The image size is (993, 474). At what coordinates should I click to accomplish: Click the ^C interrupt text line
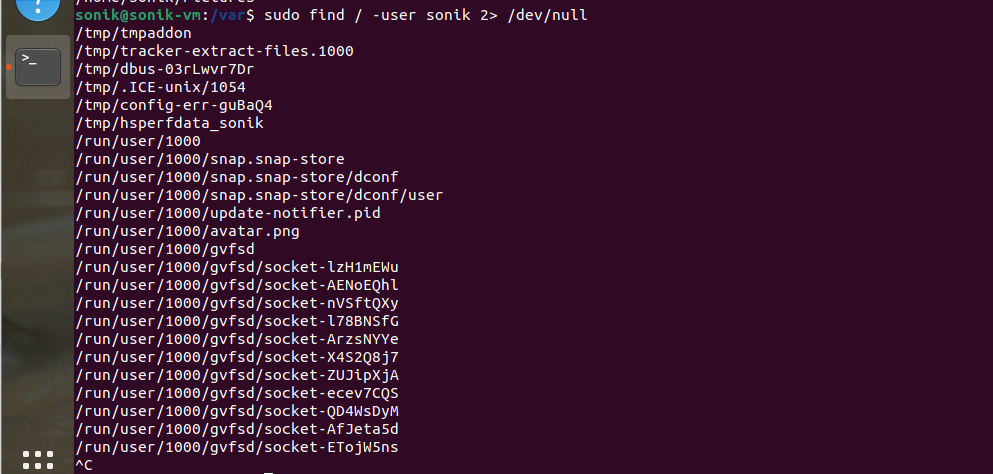coord(84,465)
